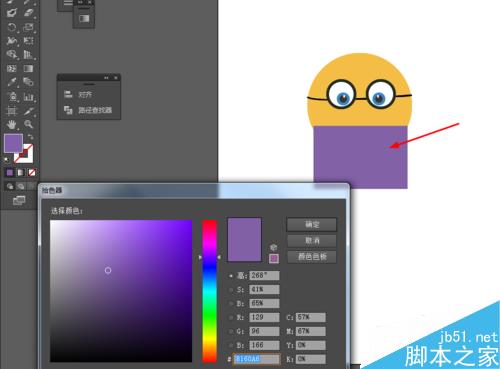This screenshot has height=369, width=500.
Task: Close the Align/Pathfinder panel group
Action: point(116,78)
